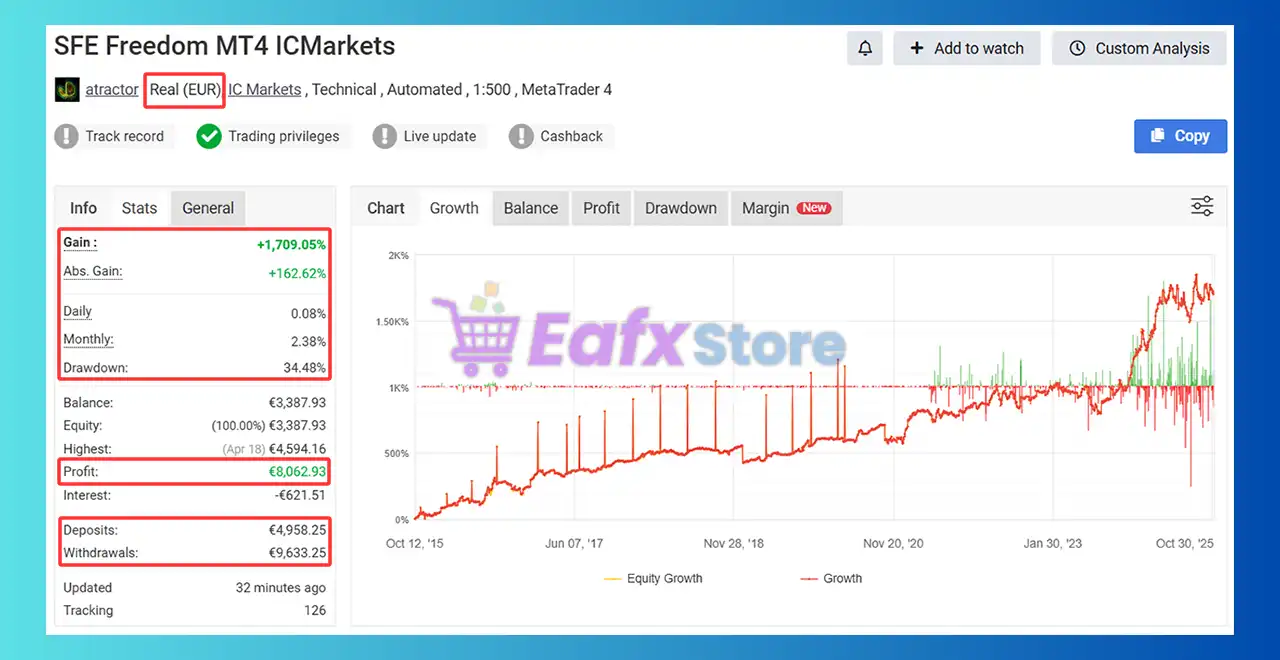Click the Trading privileges green checkmark
Screen dimensions: 1280x660
pyautogui.click(x=209, y=136)
